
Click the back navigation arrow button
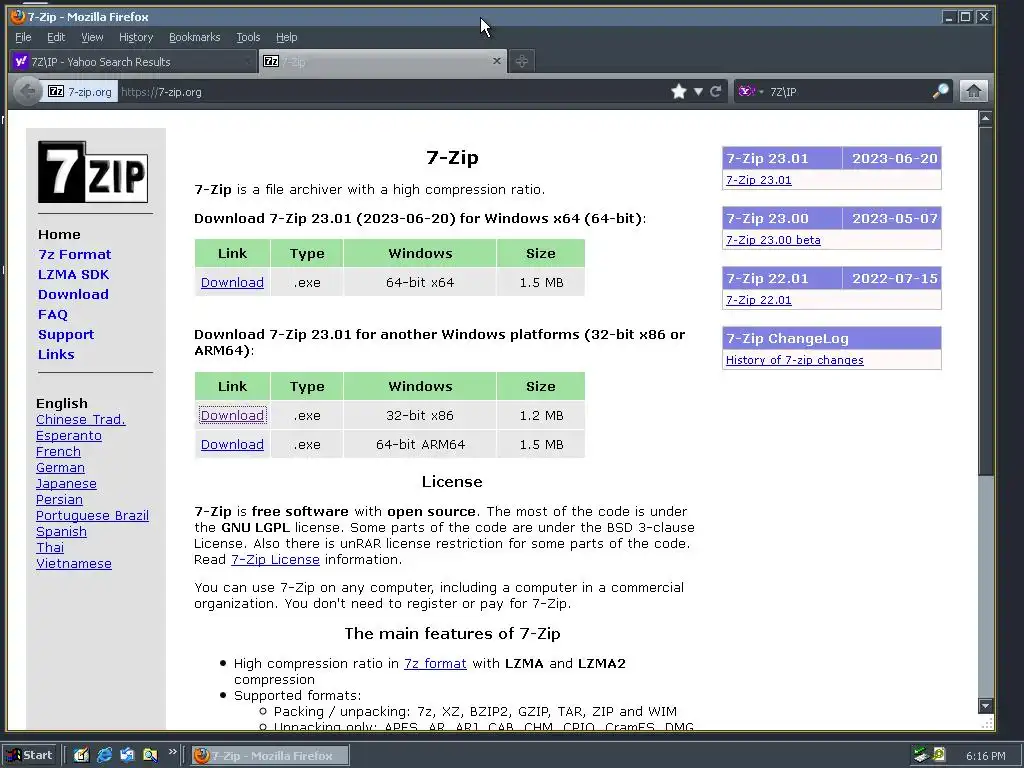click(27, 91)
